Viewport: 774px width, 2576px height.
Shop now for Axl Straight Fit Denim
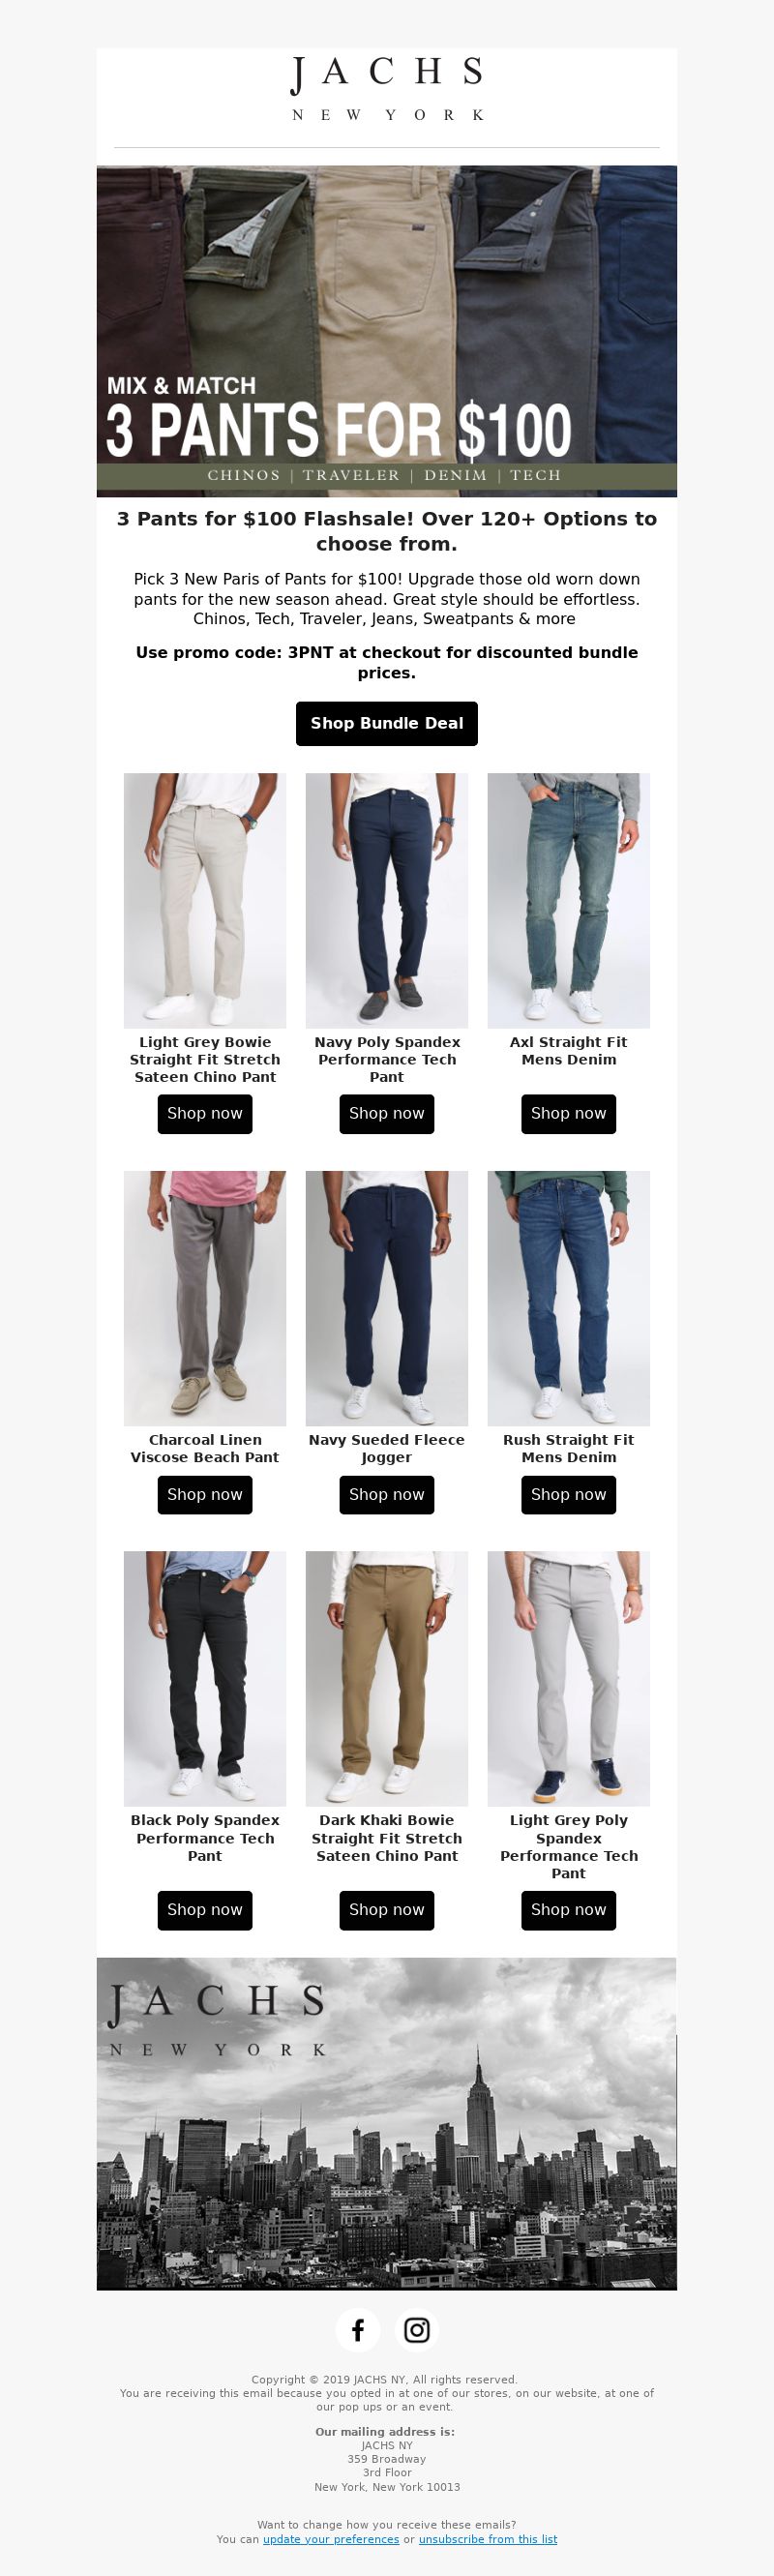[569, 1113]
